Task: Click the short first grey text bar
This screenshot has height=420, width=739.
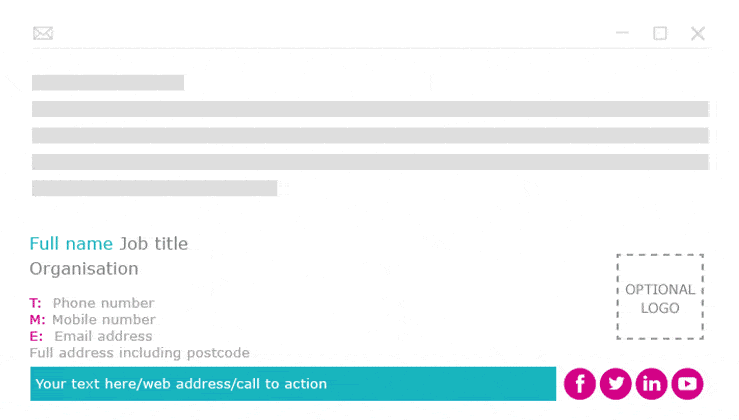Action: 108,82
